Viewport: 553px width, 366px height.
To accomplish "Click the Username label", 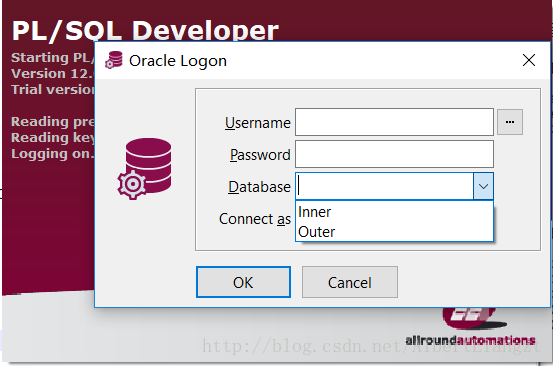I will 258,123.
